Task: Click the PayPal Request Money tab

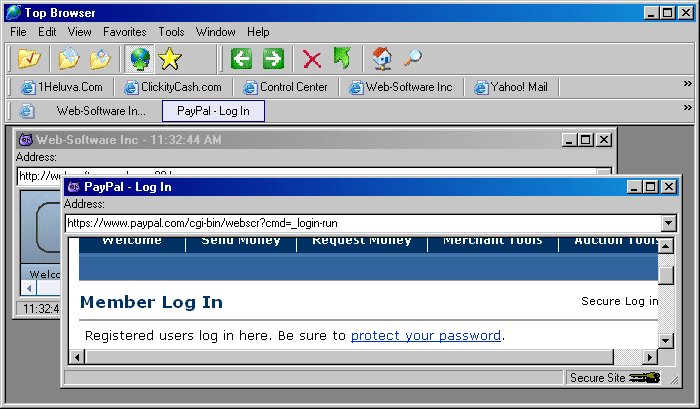Action: [362, 242]
